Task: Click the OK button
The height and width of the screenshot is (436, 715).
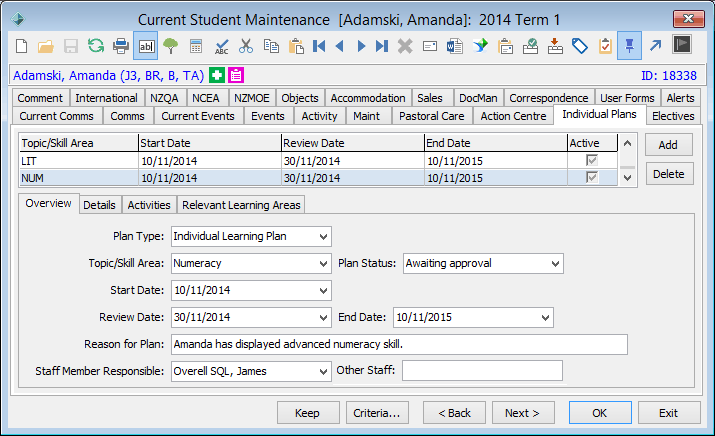Action: (600, 413)
